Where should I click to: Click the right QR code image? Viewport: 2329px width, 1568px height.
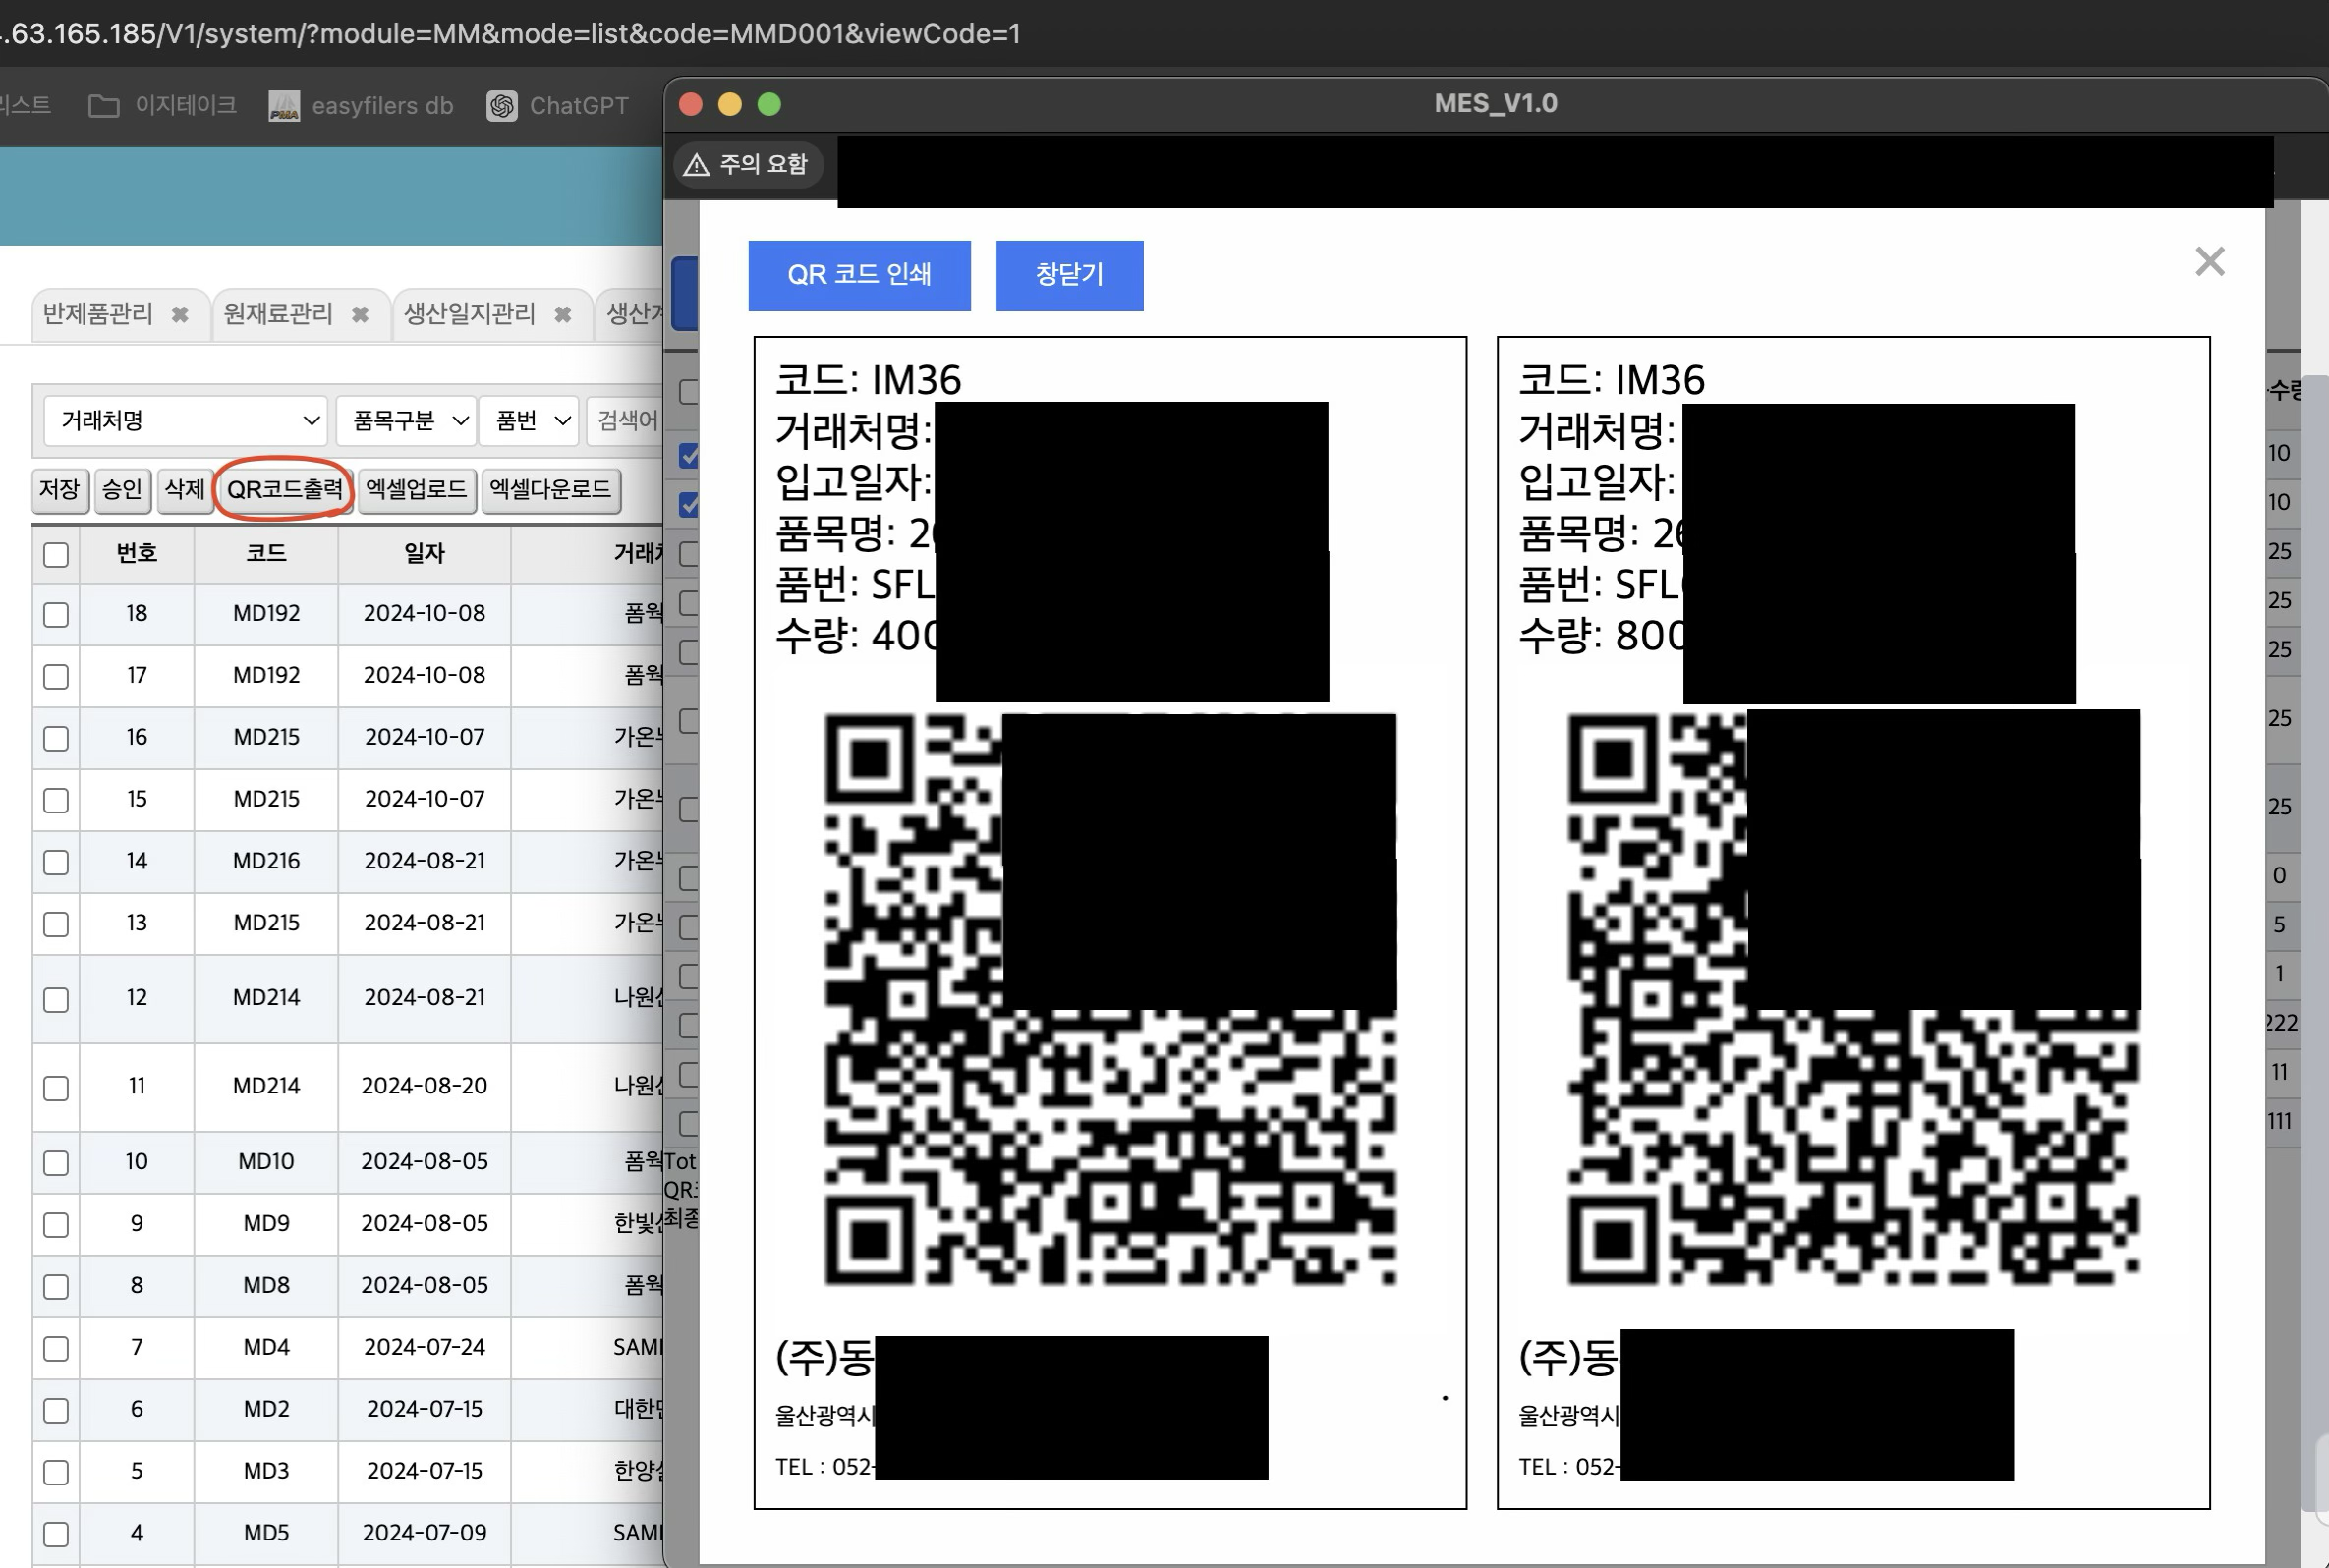click(x=1854, y=999)
